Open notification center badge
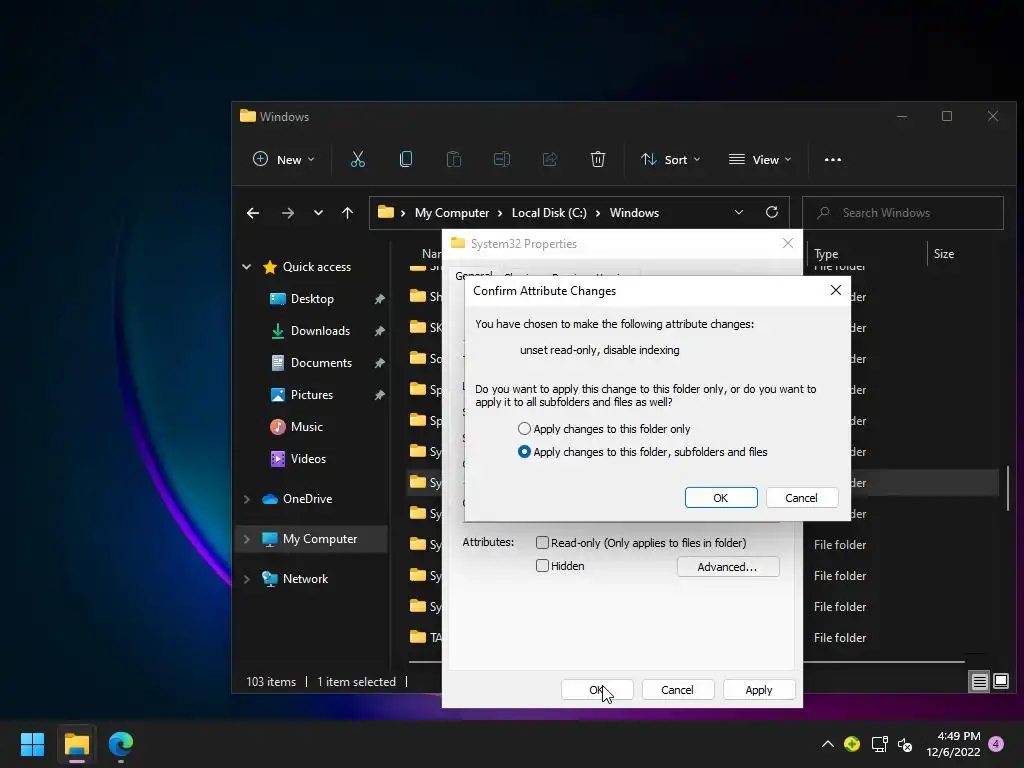1024x768 pixels. point(997,744)
